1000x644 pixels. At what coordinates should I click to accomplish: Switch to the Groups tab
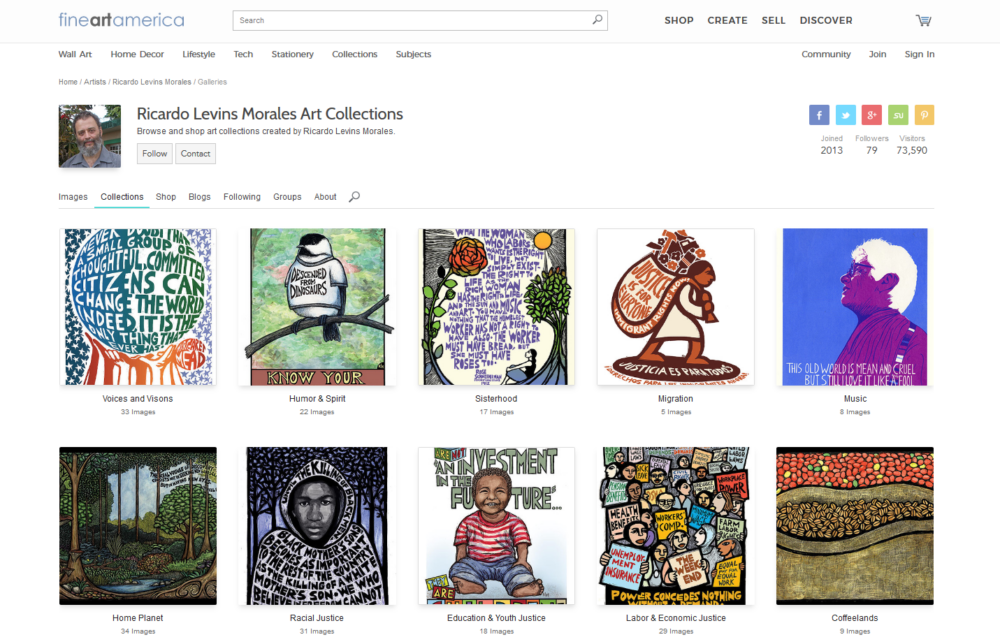click(x=287, y=197)
